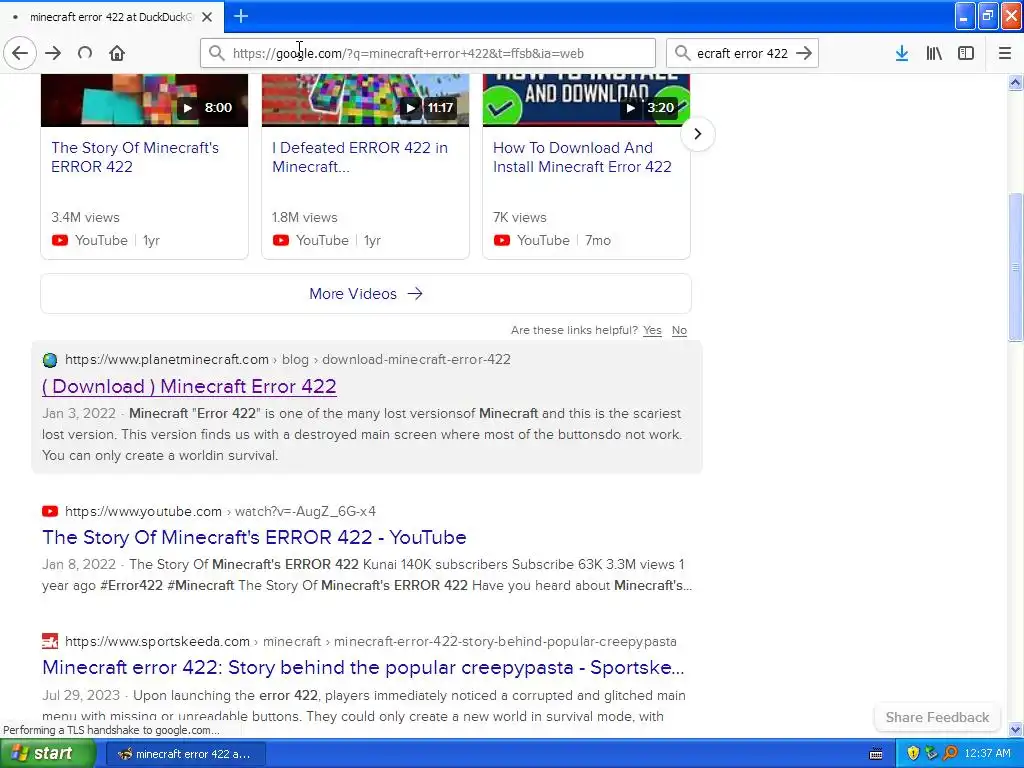Select the minecraft error 422 DuckDuckGo tab
This screenshot has width=1024, height=768.
pos(111,17)
